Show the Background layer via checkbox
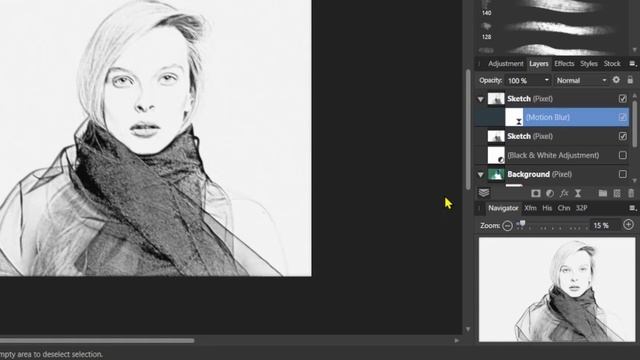 [622, 174]
